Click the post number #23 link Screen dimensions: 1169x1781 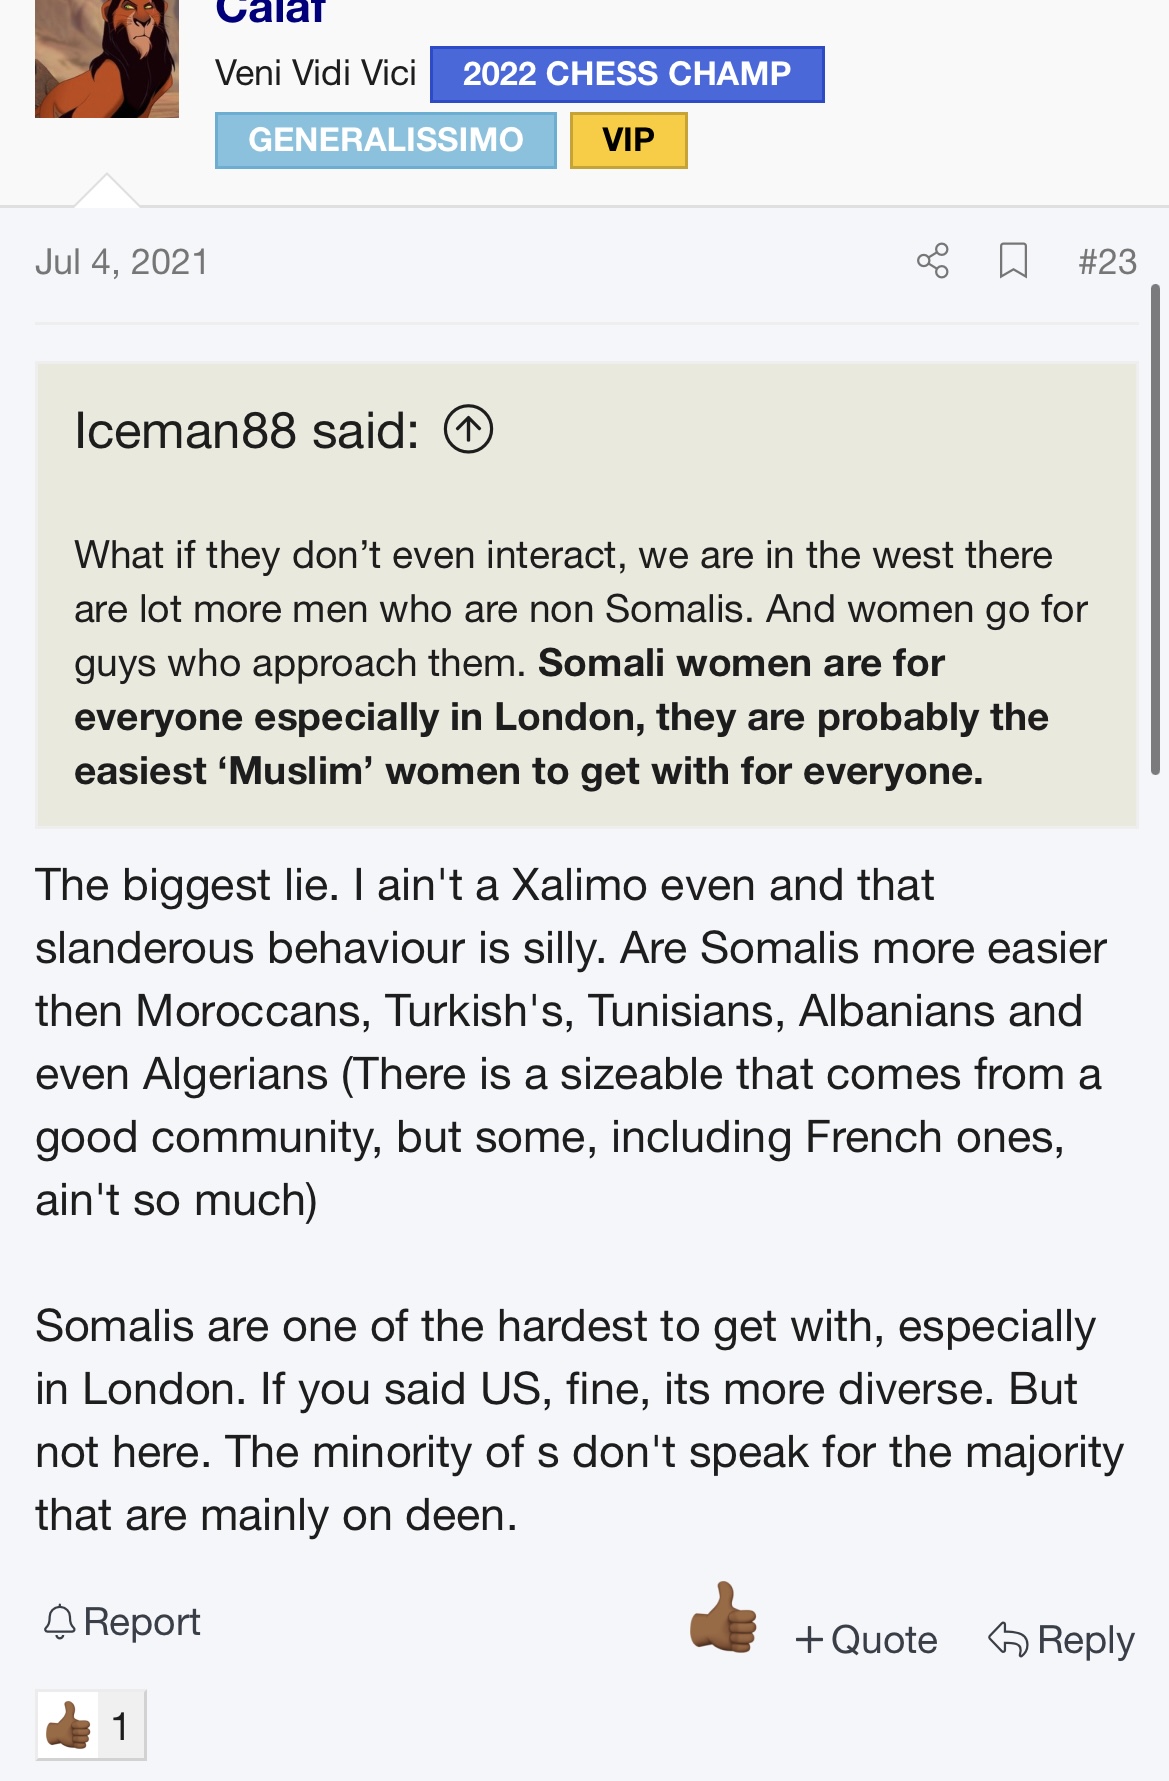point(1107,262)
